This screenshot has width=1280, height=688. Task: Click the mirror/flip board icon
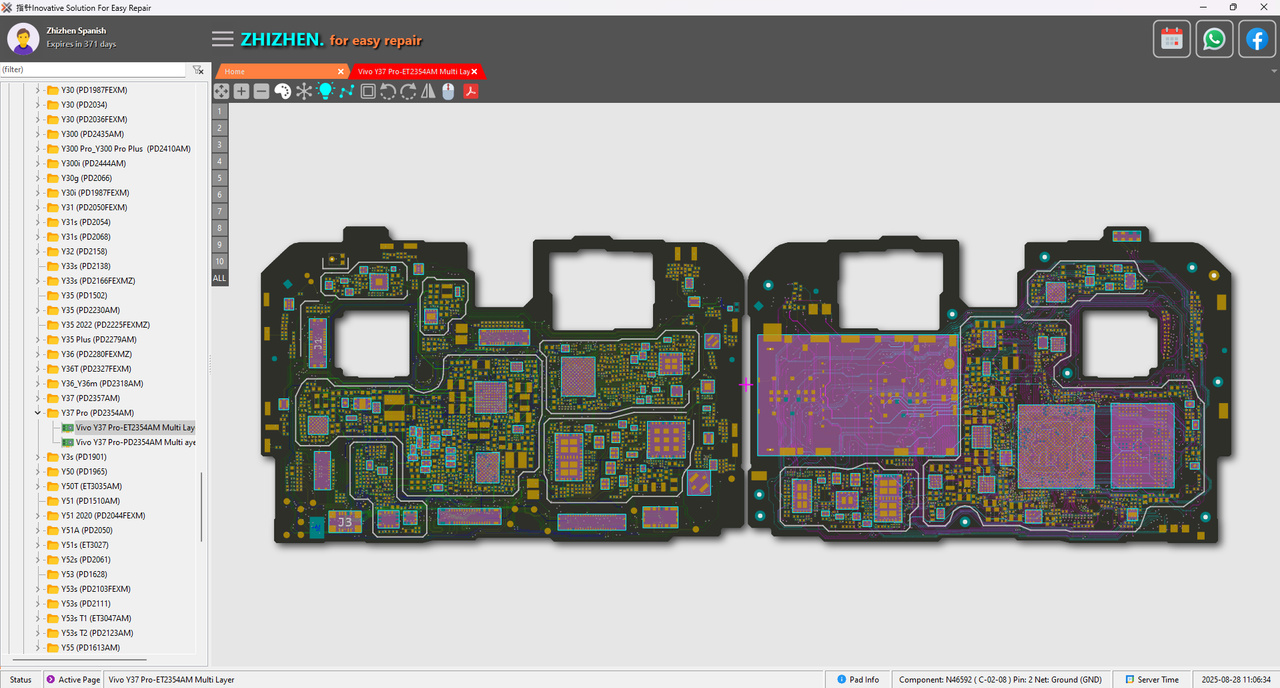click(428, 91)
